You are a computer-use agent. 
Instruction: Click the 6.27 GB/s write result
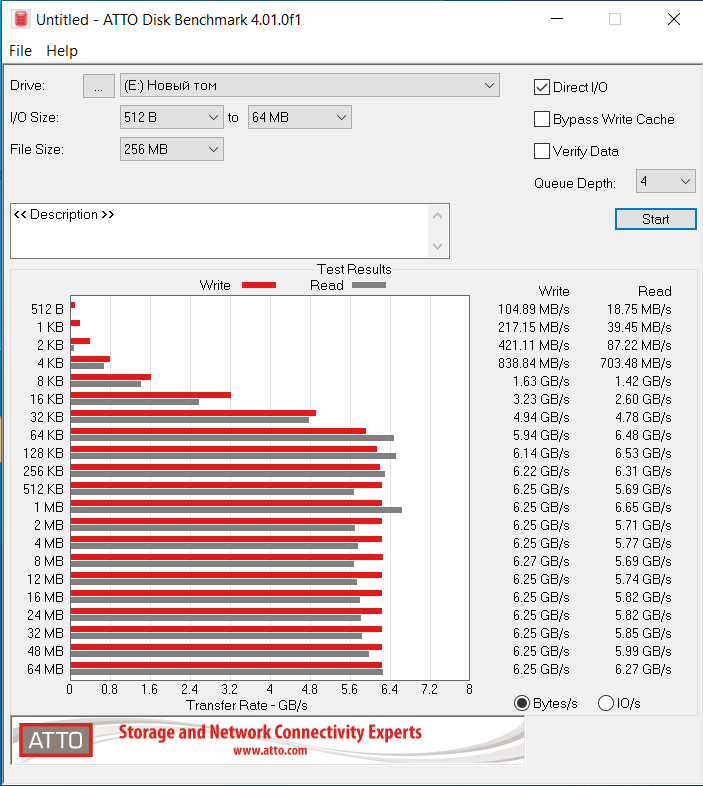coord(541,561)
